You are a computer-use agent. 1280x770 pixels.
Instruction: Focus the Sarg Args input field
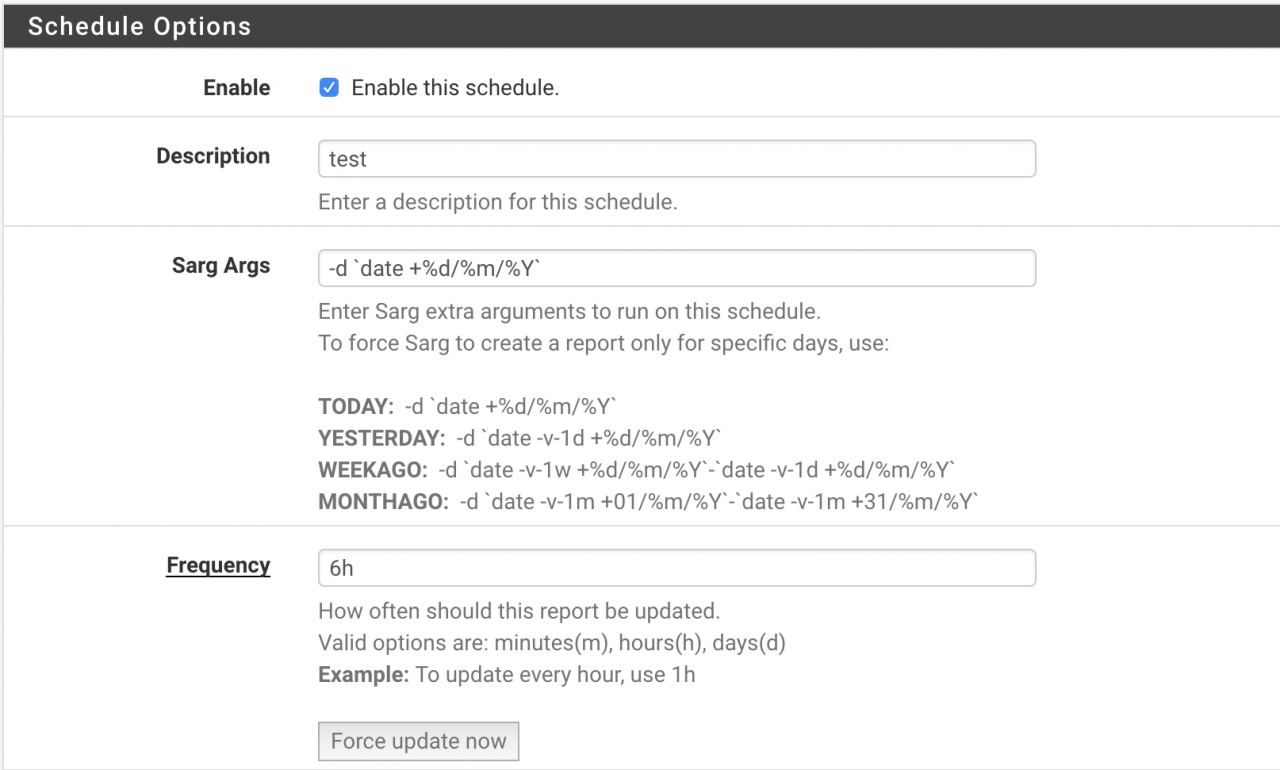676,268
